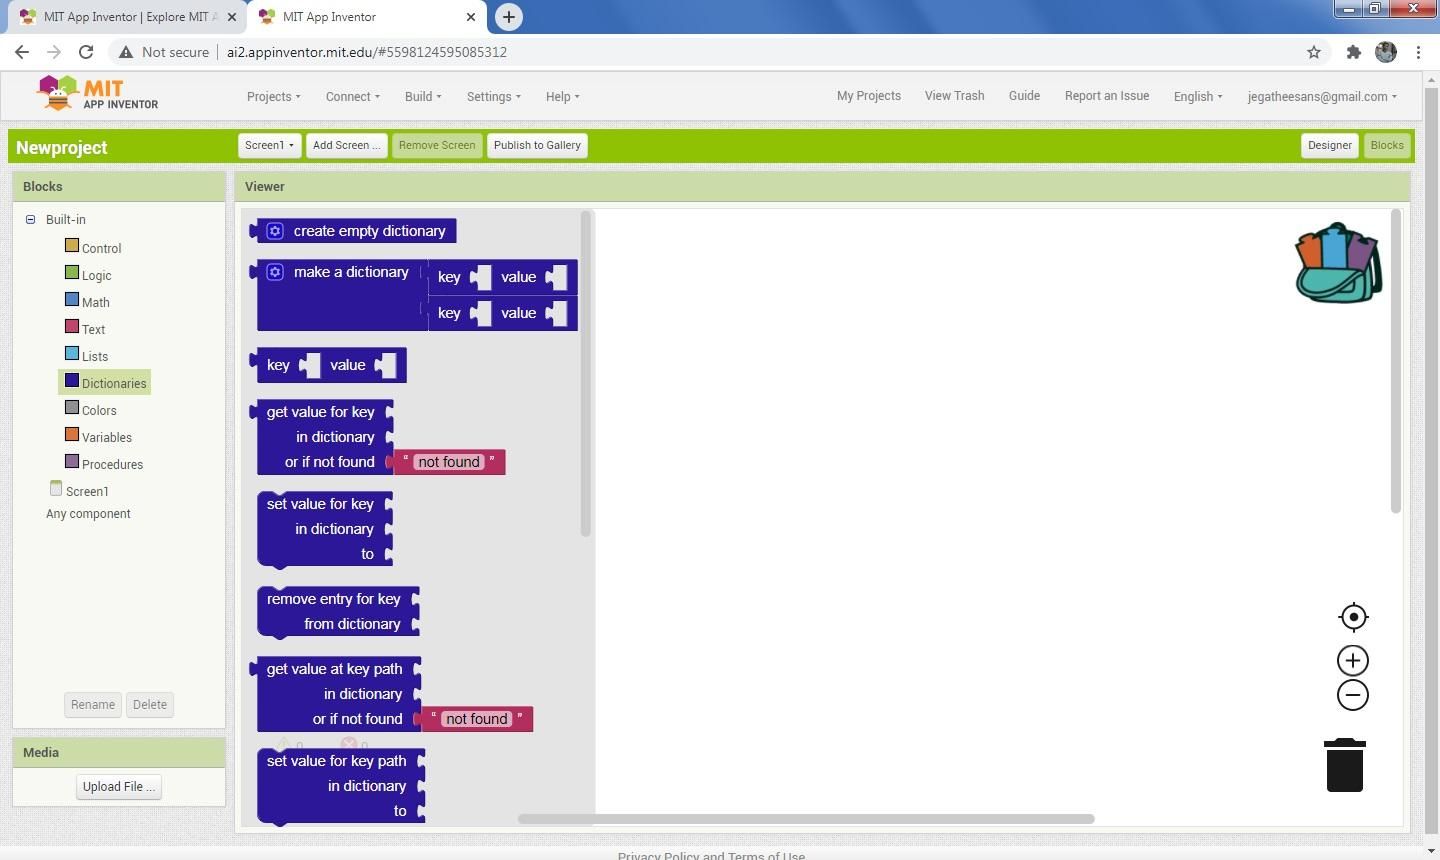Click the browser profile avatar

1385,52
